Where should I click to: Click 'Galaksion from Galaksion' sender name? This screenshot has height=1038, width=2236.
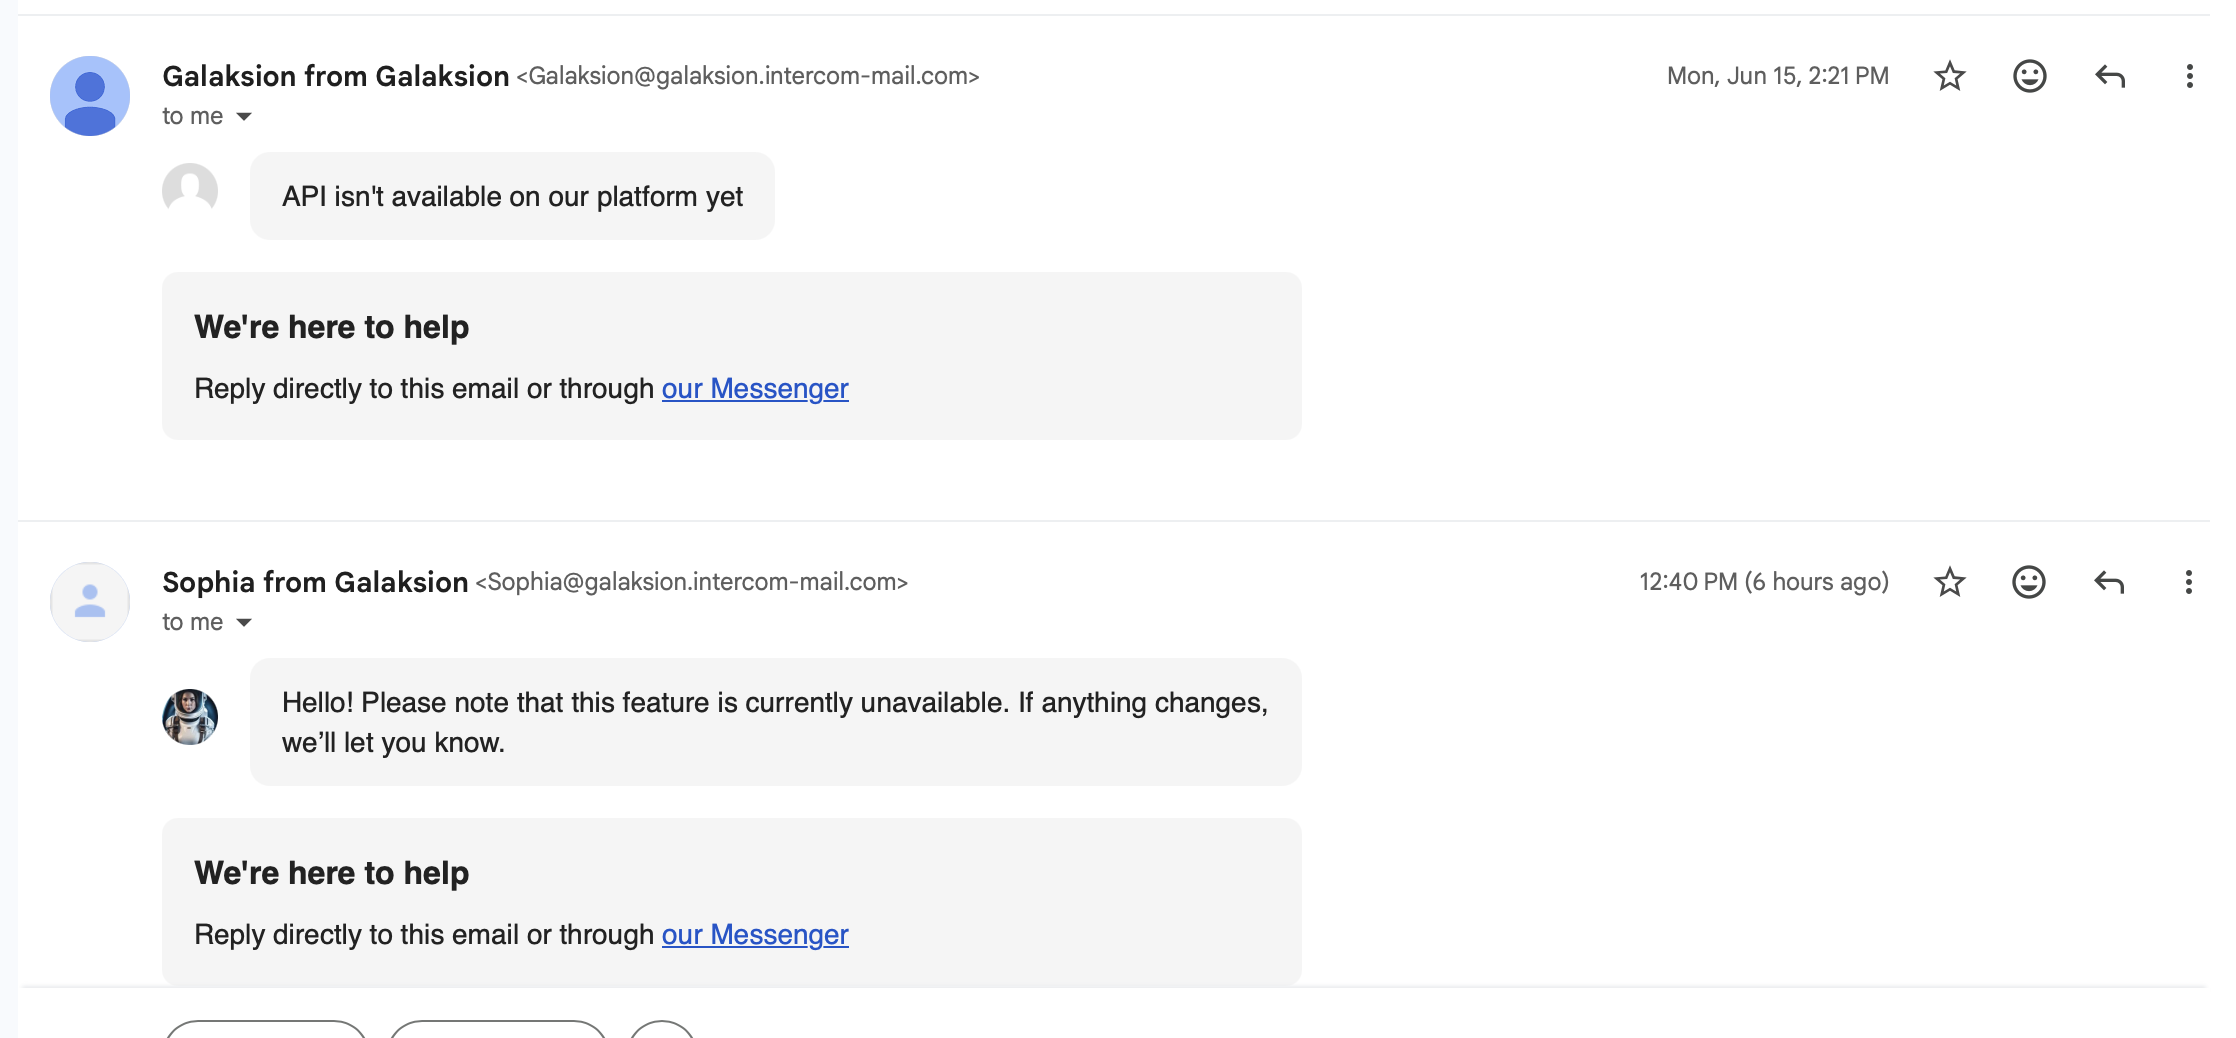336,76
